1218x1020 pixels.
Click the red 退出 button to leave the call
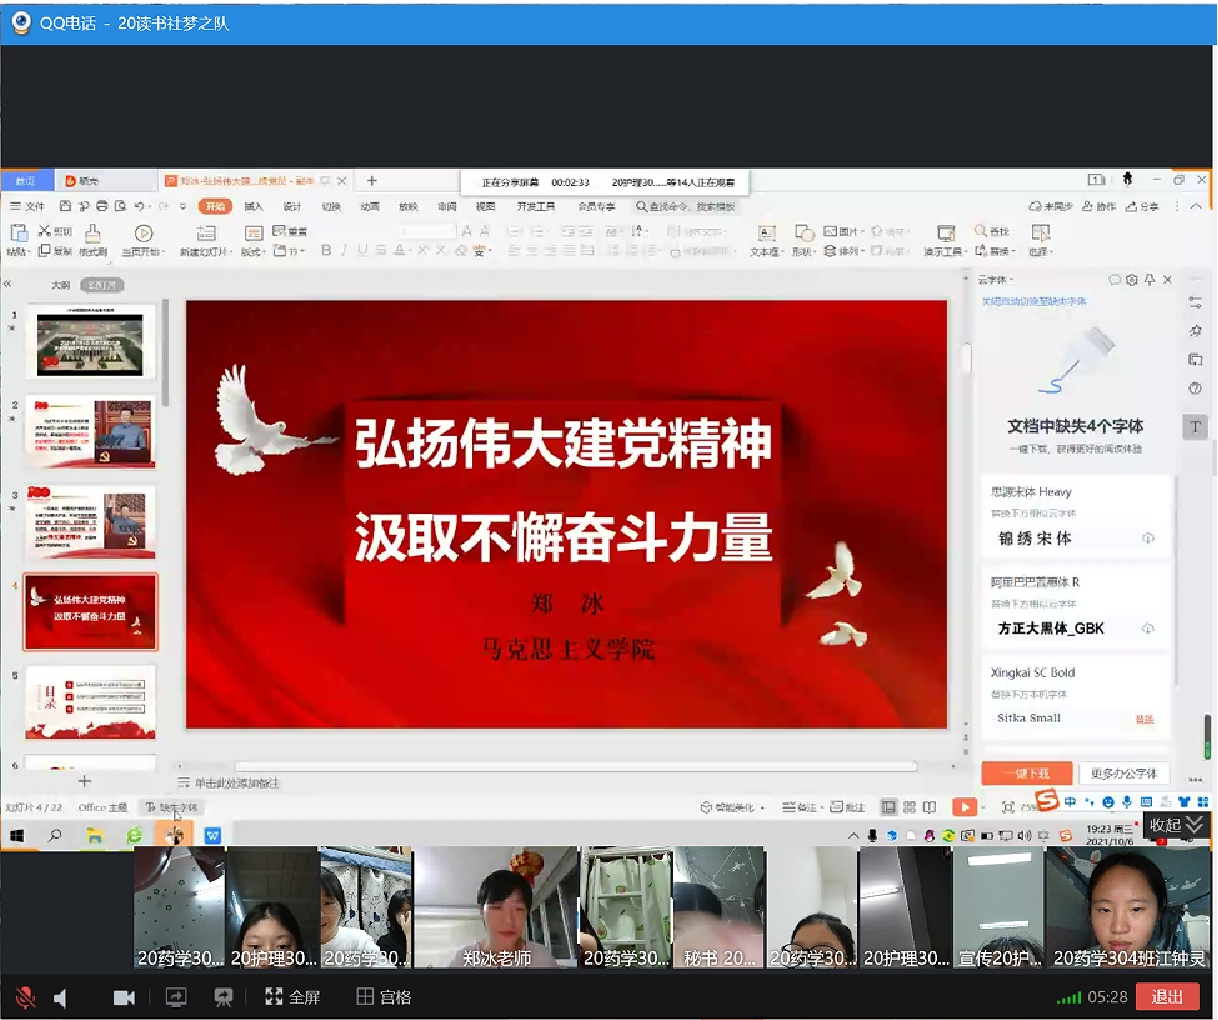(x=1167, y=997)
